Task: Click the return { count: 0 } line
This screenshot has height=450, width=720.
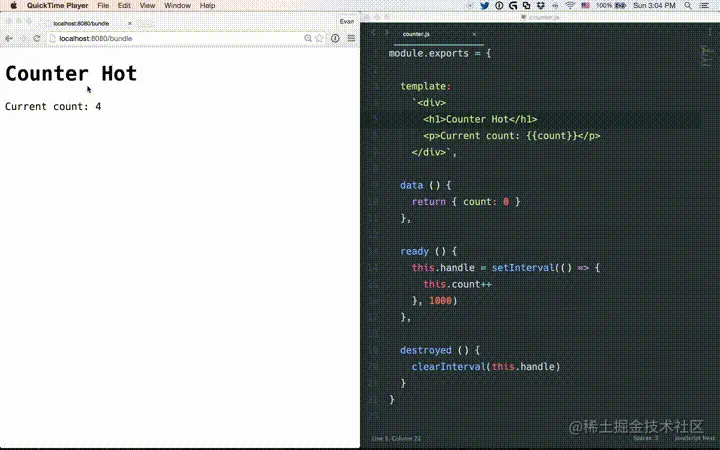Action: click(x=466, y=202)
